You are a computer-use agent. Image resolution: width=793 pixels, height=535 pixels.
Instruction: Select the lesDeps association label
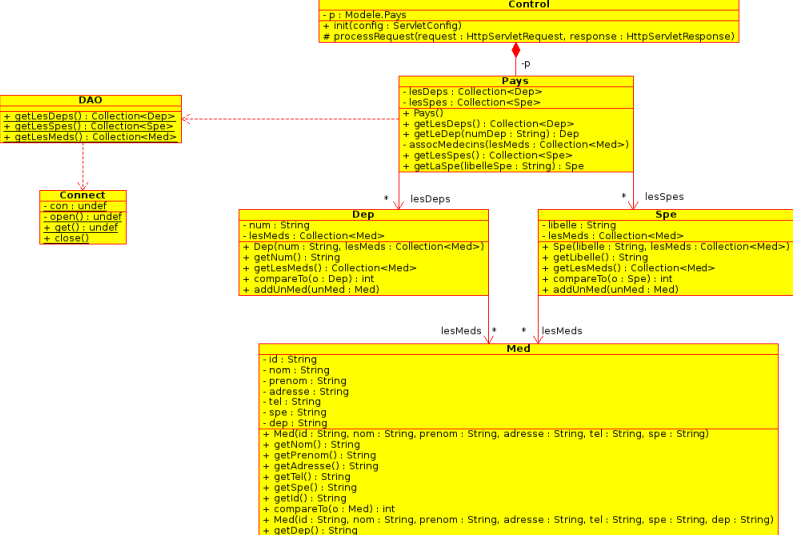tap(430, 199)
